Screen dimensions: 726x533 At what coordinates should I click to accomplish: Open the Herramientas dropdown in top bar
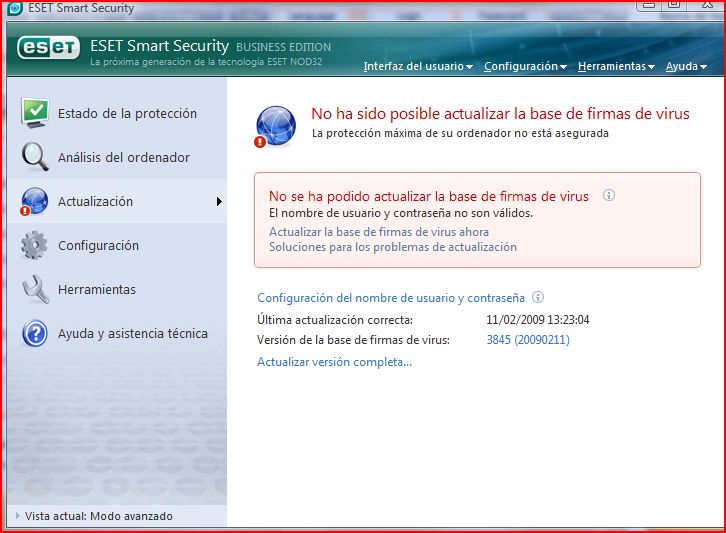616,67
